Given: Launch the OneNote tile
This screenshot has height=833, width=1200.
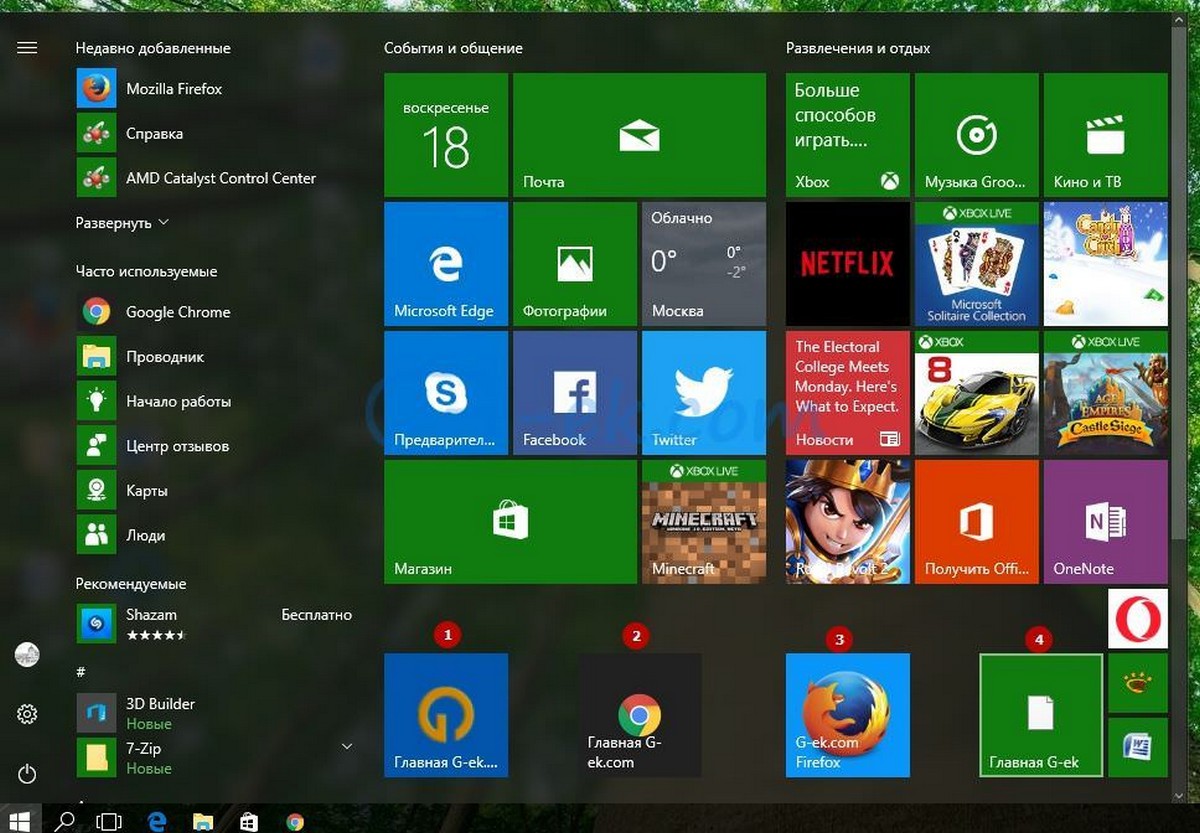Looking at the screenshot, I should 1105,522.
